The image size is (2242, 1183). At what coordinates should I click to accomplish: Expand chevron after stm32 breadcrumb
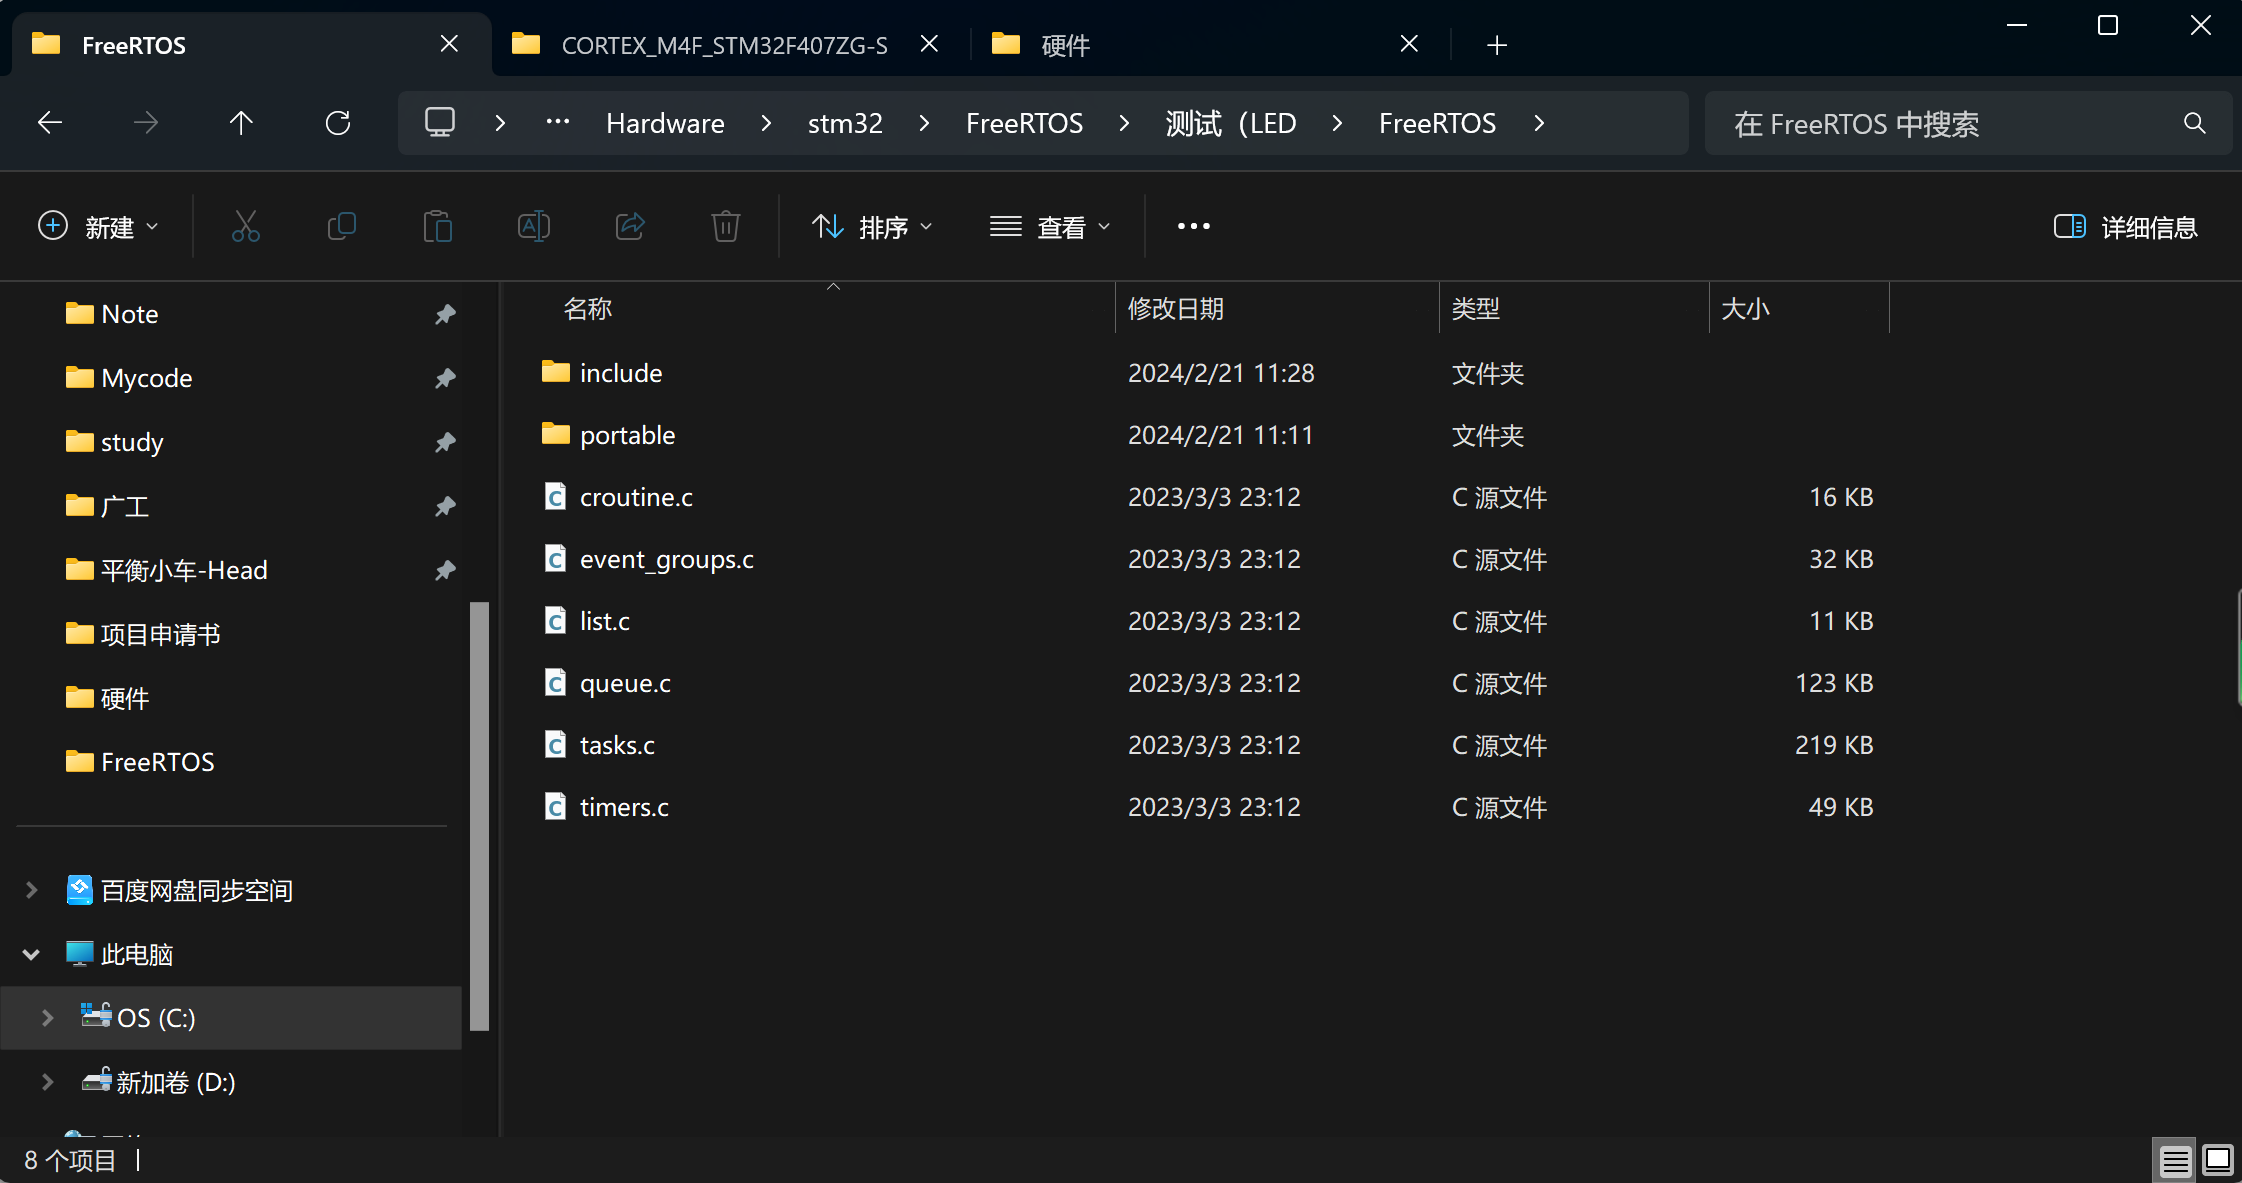(x=924, y=123)
